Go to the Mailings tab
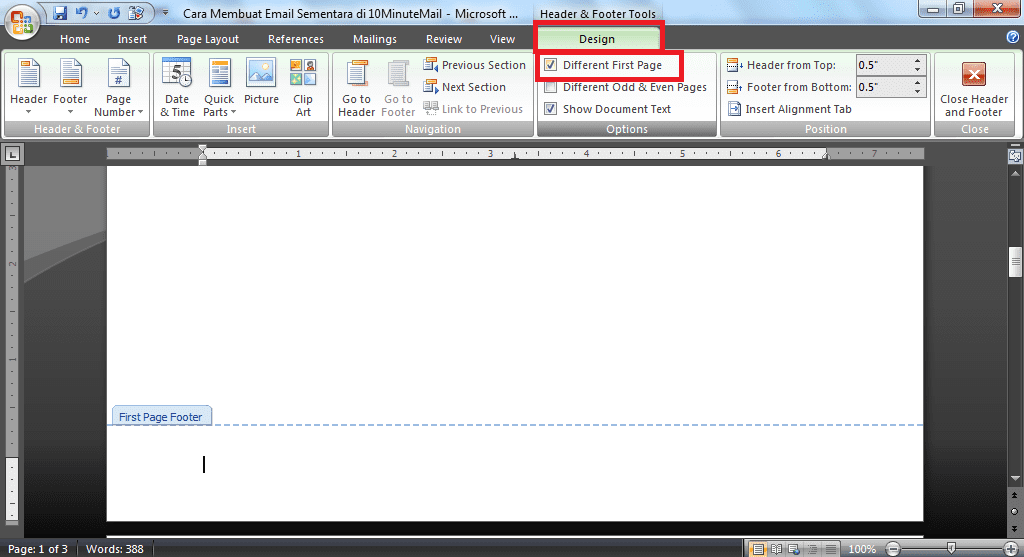Viewport: 1024px width, 557px height. pyautogui.click(x=375, y=39)
